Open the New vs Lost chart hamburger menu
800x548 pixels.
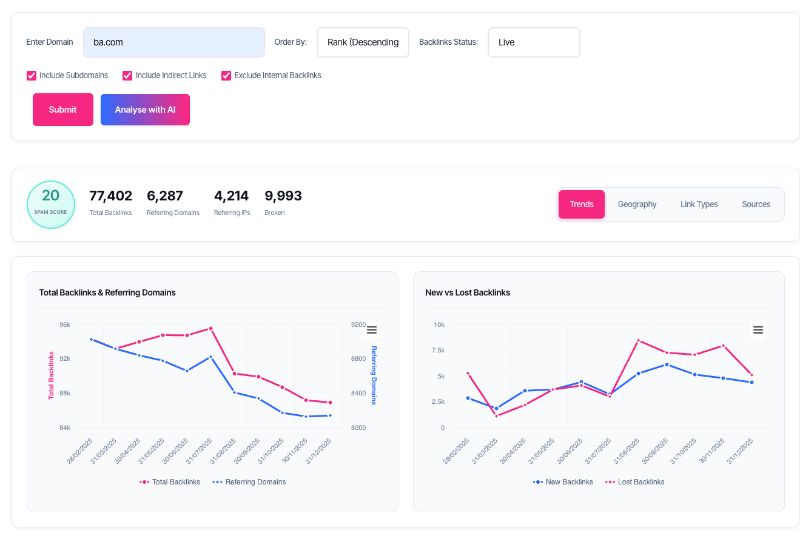[758, 330]
